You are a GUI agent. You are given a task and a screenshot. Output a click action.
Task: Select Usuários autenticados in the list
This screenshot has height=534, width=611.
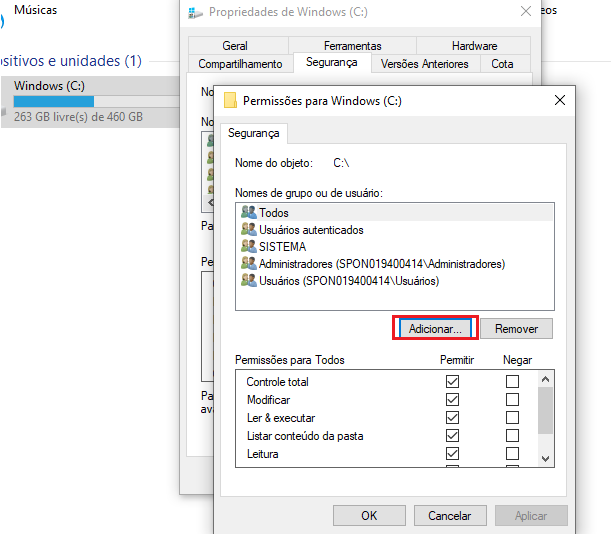[x=395, y=230]
